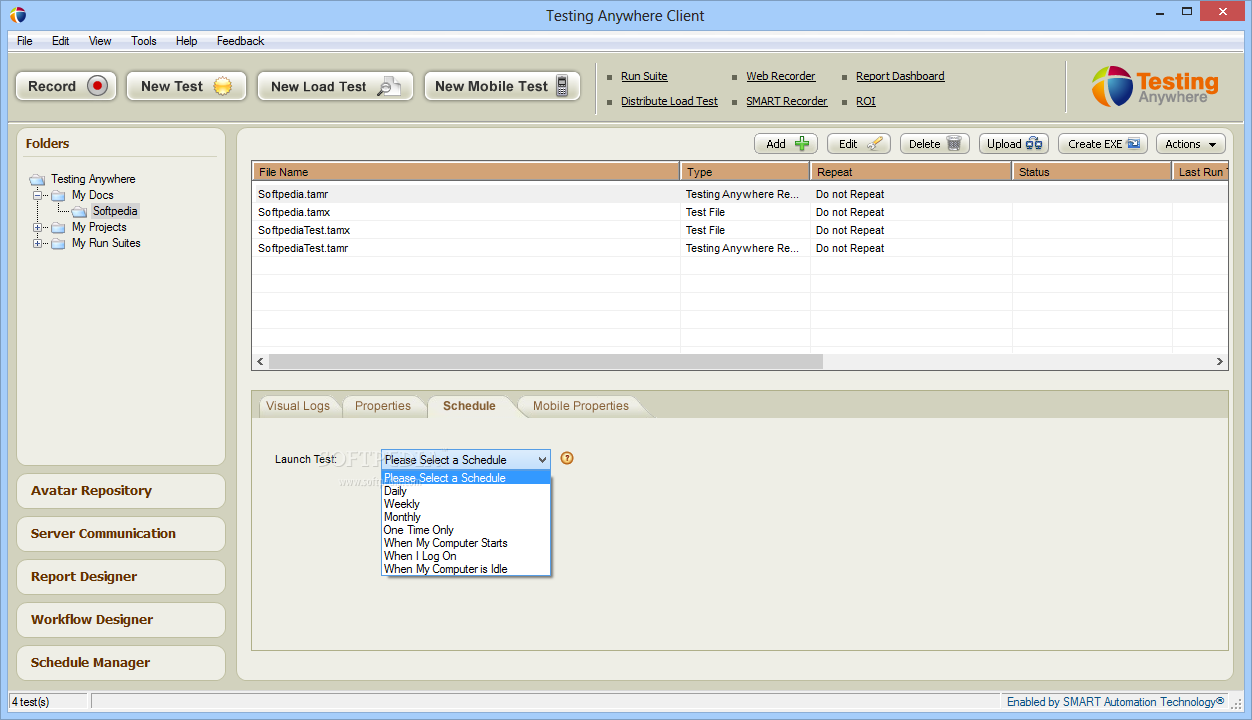
Task: Create a New Load Test
Action: click(x=335, y=86)
